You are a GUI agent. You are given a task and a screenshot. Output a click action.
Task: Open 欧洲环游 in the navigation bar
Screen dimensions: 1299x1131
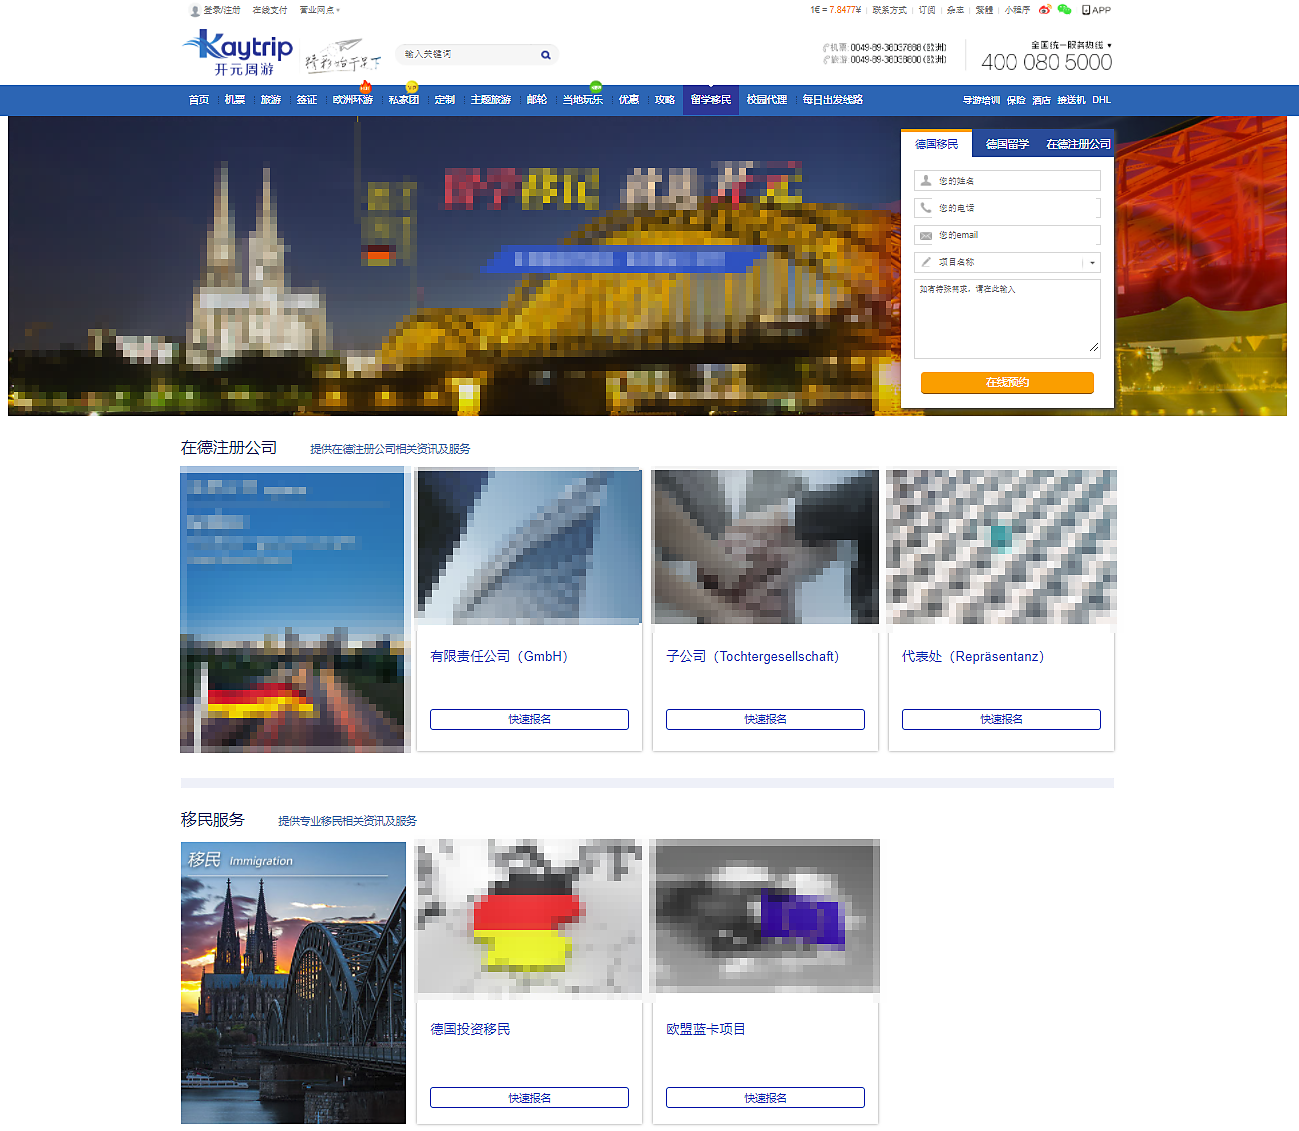(352, 100)
